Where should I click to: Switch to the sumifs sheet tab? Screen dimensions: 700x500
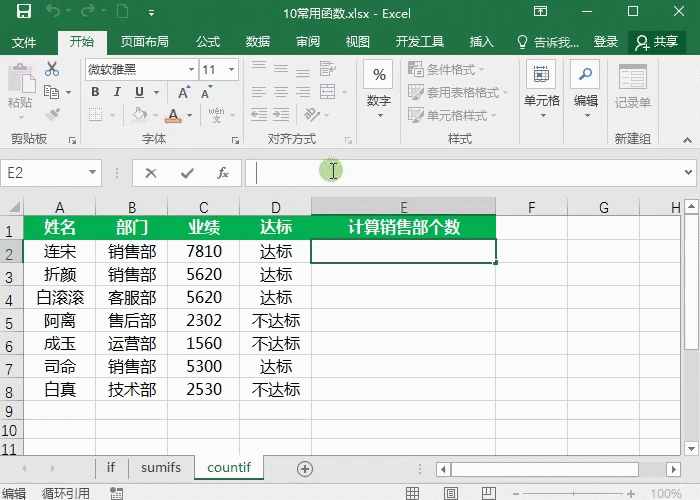pyautogui.click(x=161, y=467)
